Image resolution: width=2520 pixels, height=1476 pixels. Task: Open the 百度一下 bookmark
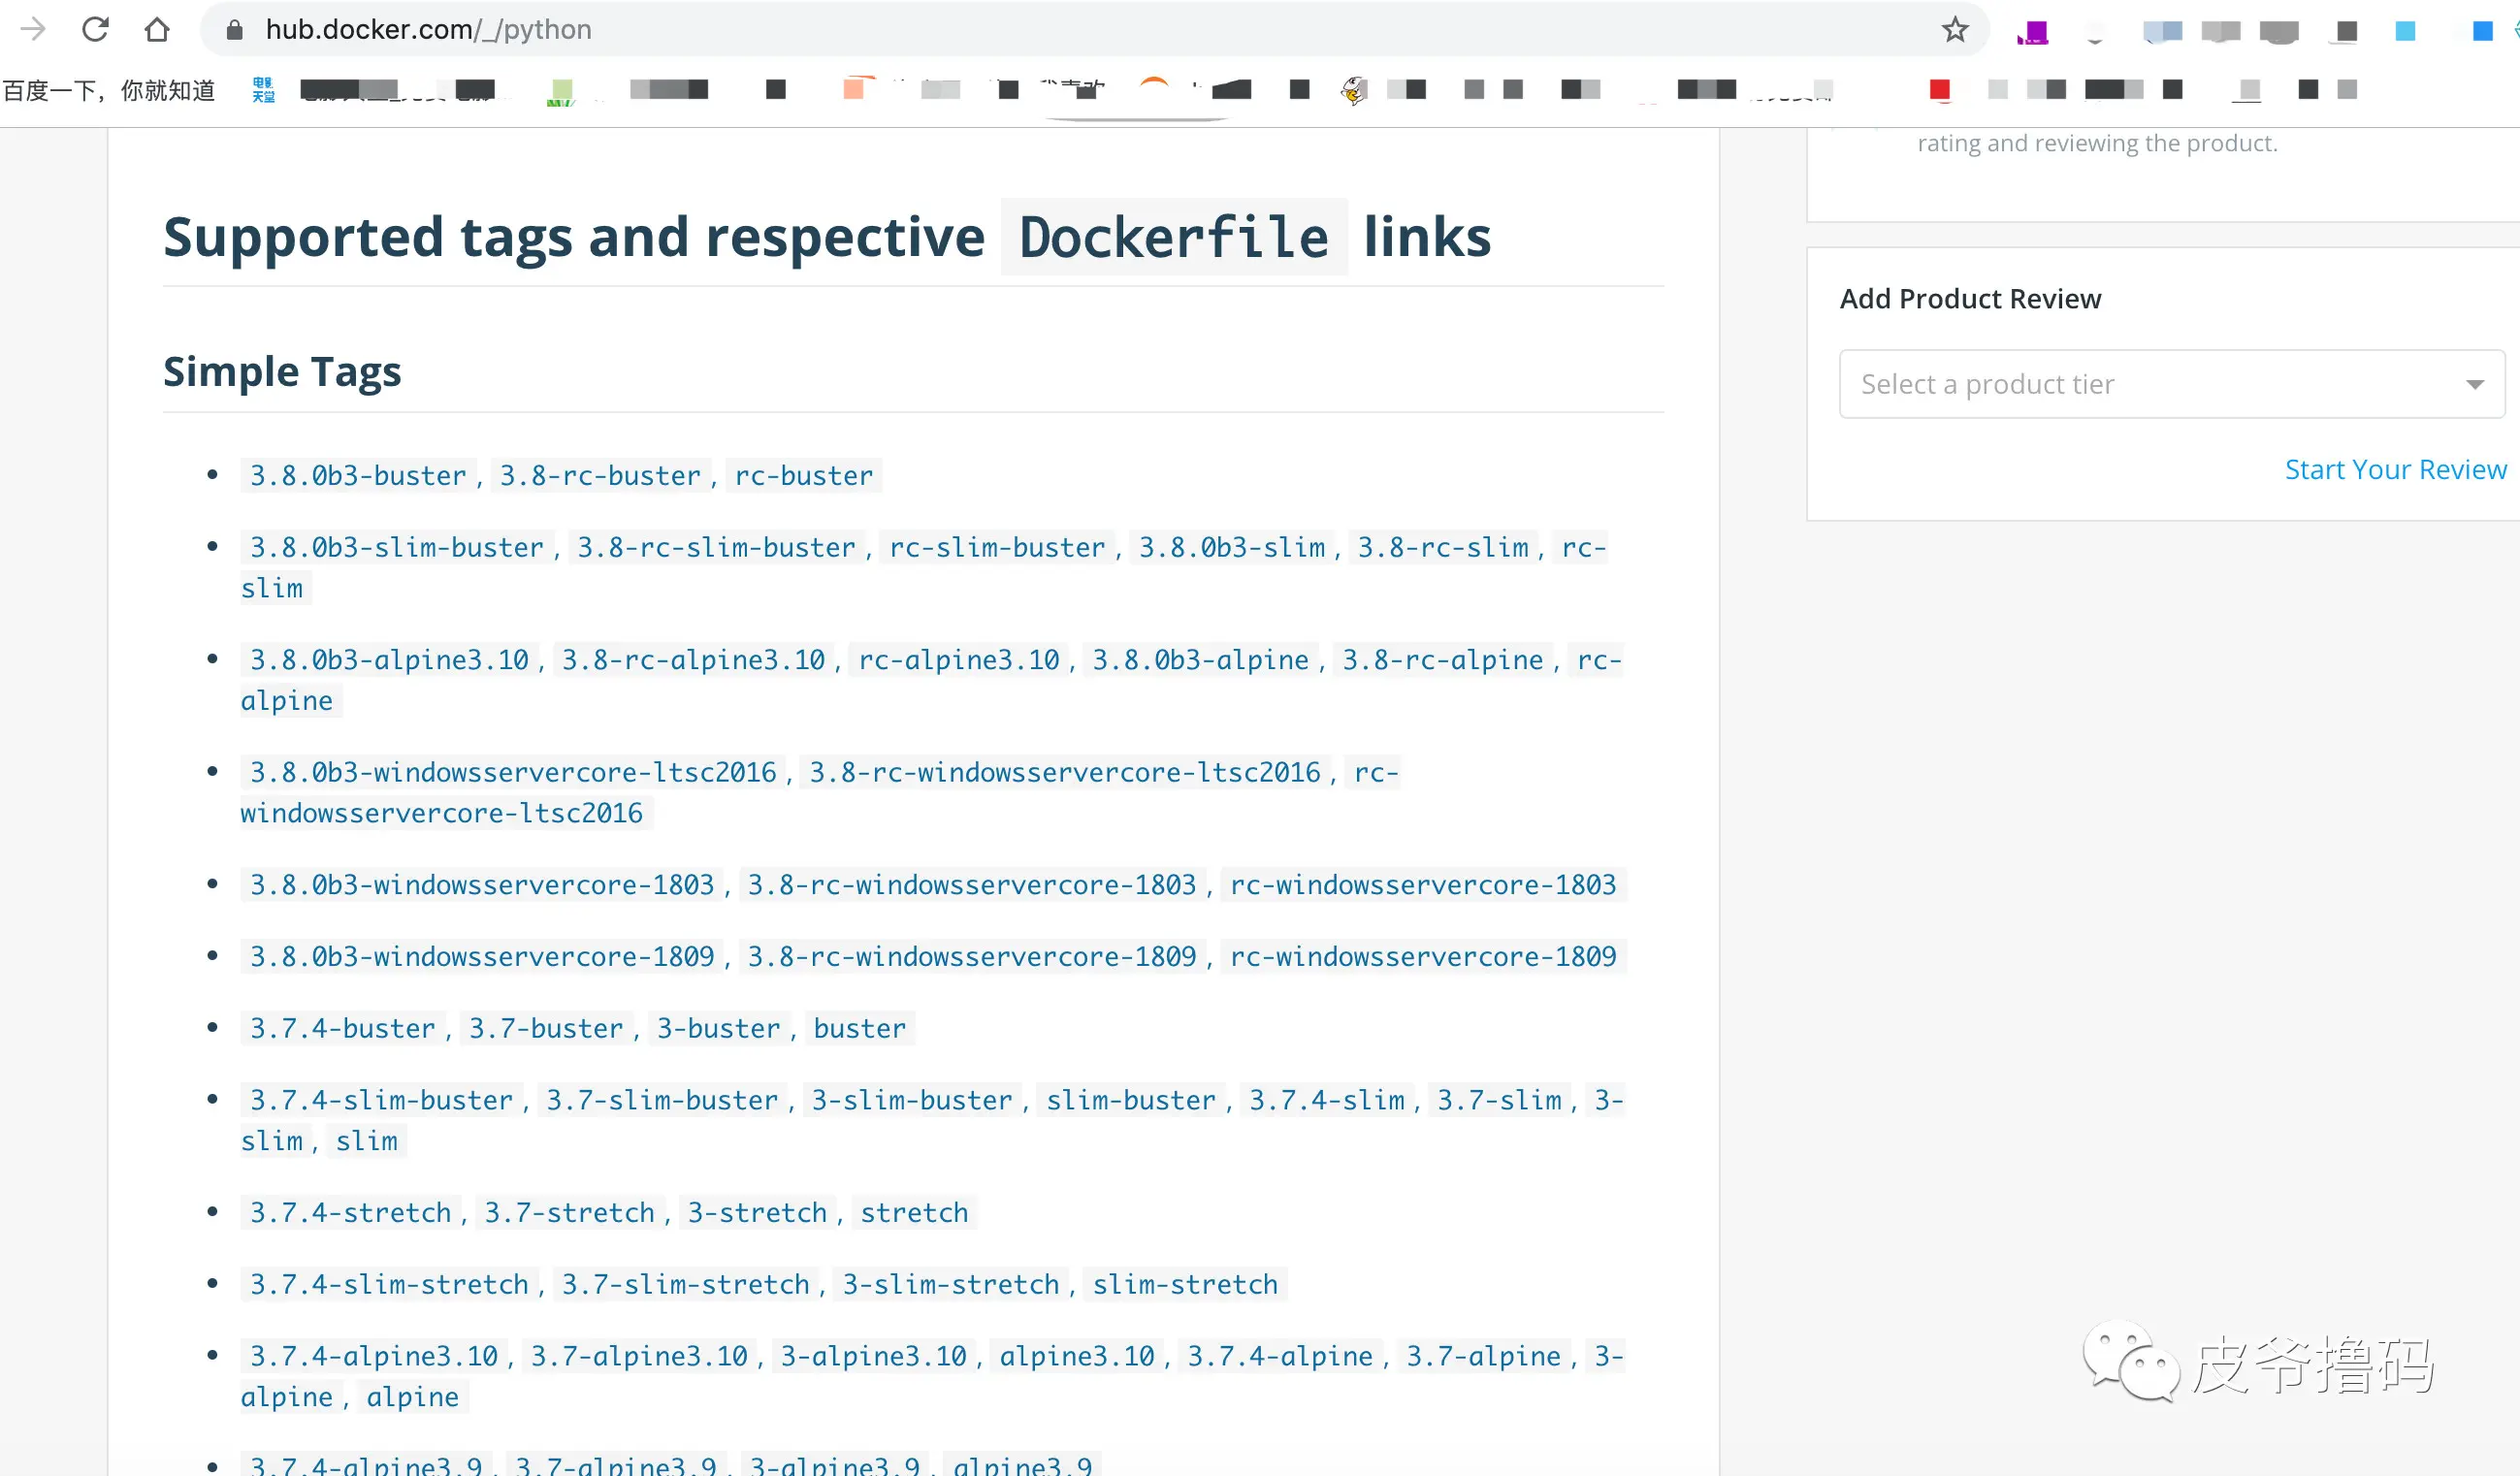(x=109, y=91)
